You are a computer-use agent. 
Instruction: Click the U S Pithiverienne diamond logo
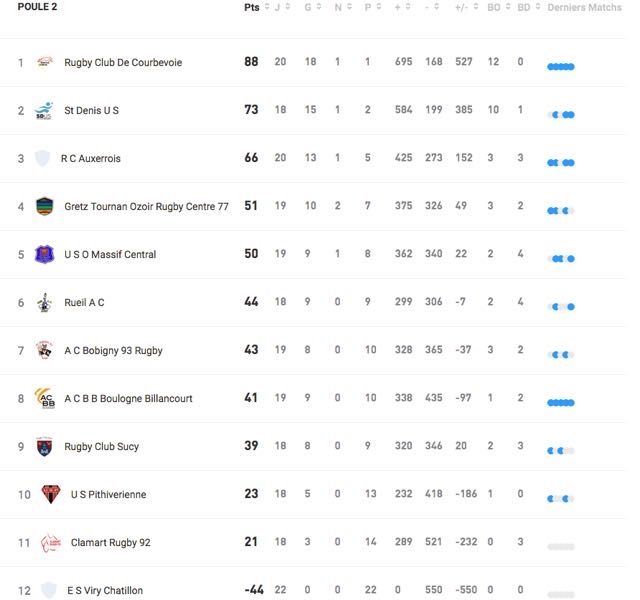[51, 494]
